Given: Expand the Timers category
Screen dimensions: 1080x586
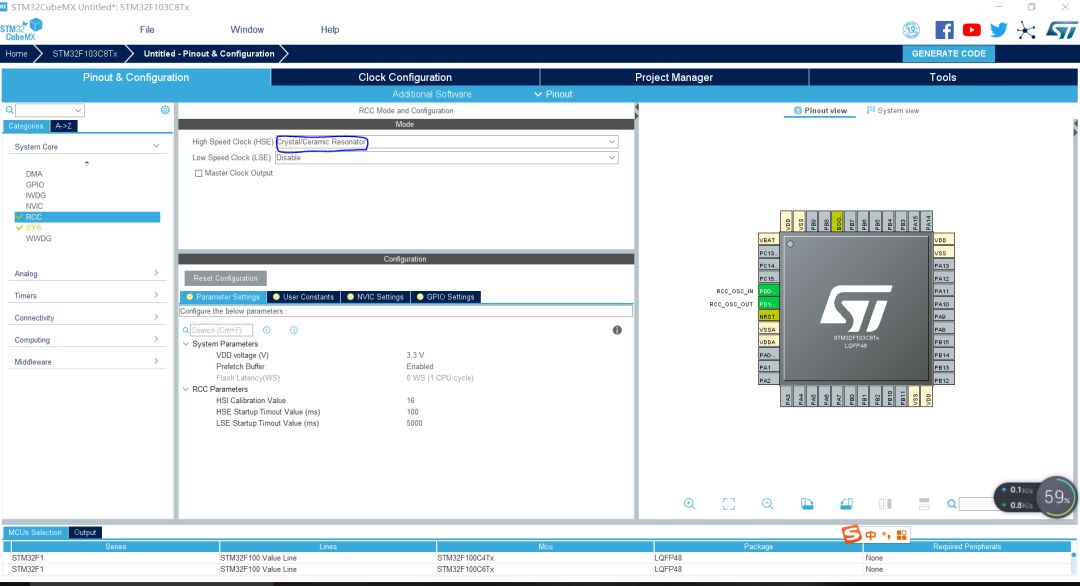Looking at the screenshot, I should point(156,295).
